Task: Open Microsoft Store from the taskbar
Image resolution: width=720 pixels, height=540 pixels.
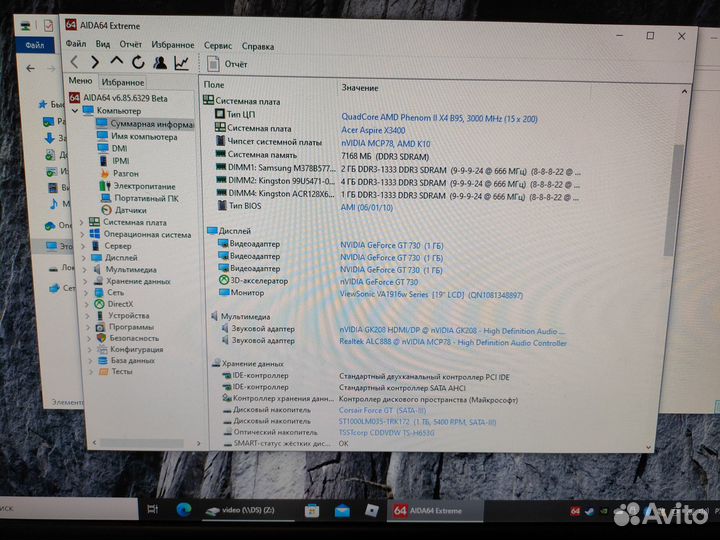Action: click(312, 511)
